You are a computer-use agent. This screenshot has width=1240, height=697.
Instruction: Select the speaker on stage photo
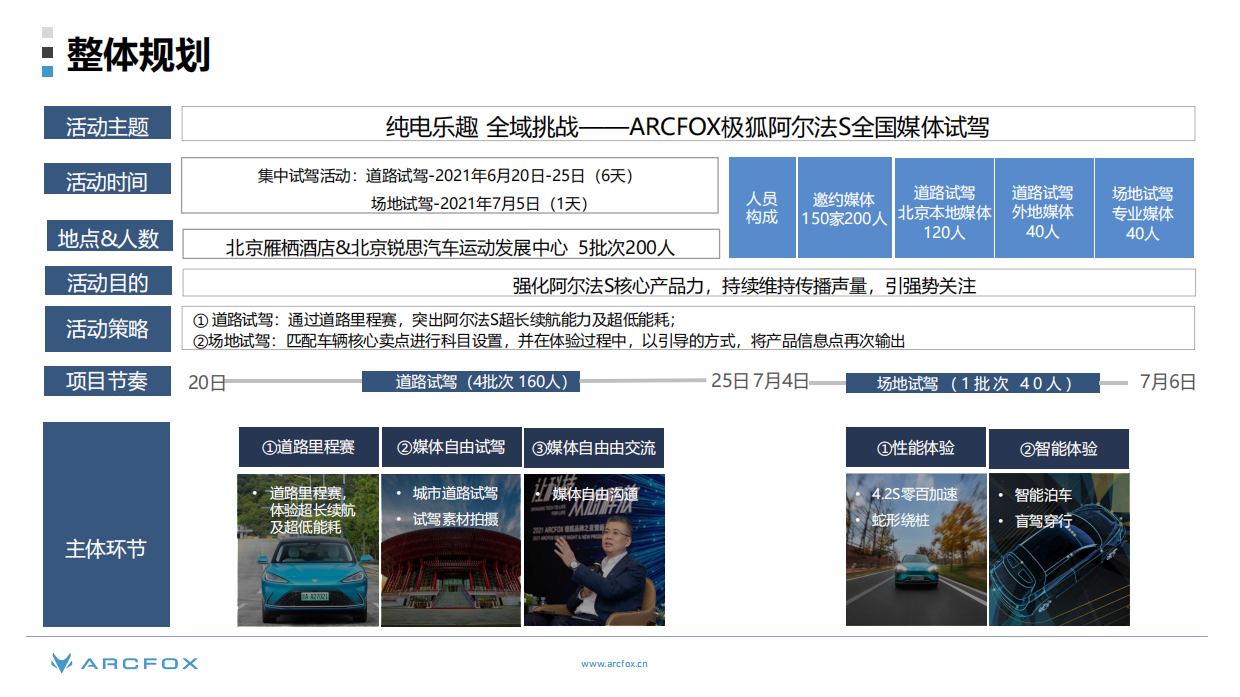[594, 550]
